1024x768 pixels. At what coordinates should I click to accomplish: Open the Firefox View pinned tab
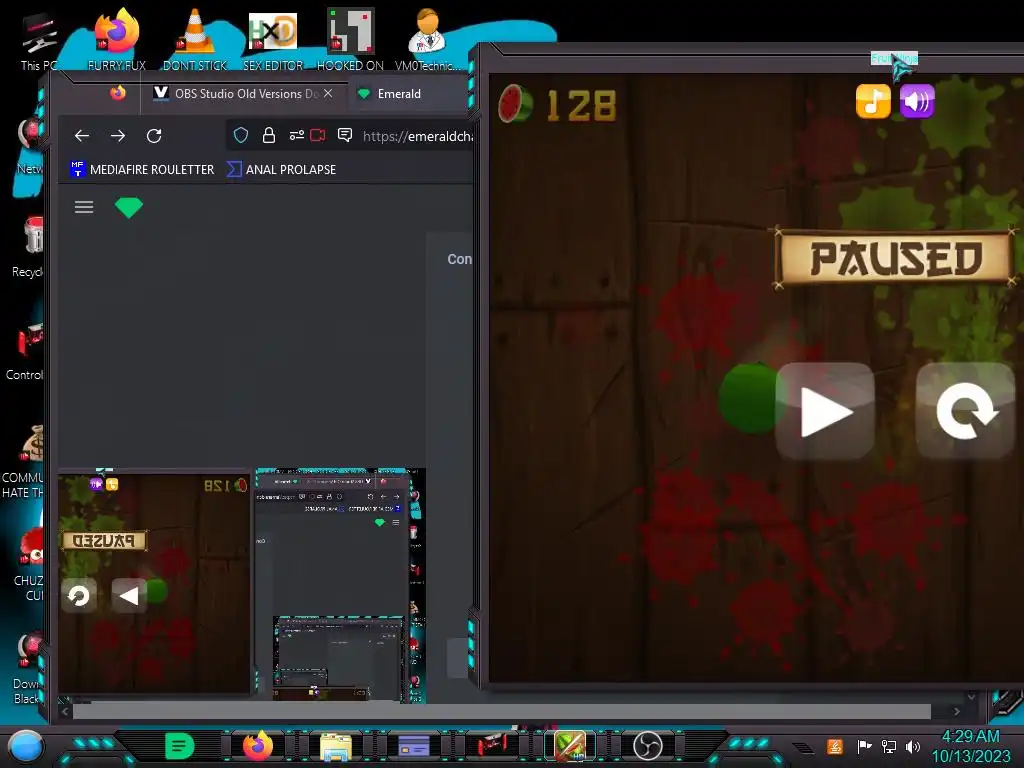[x=118, y=93]
